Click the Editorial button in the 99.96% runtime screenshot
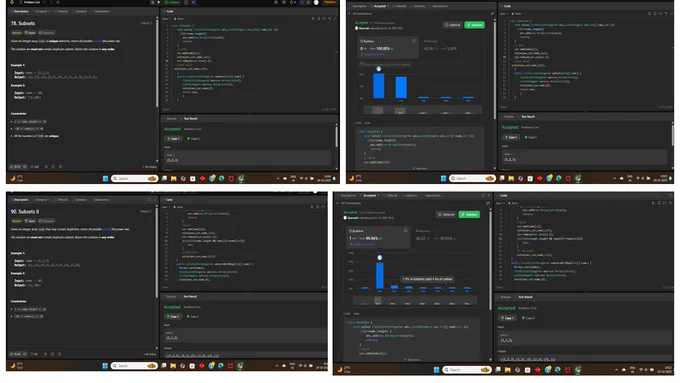 coord(445,214)
